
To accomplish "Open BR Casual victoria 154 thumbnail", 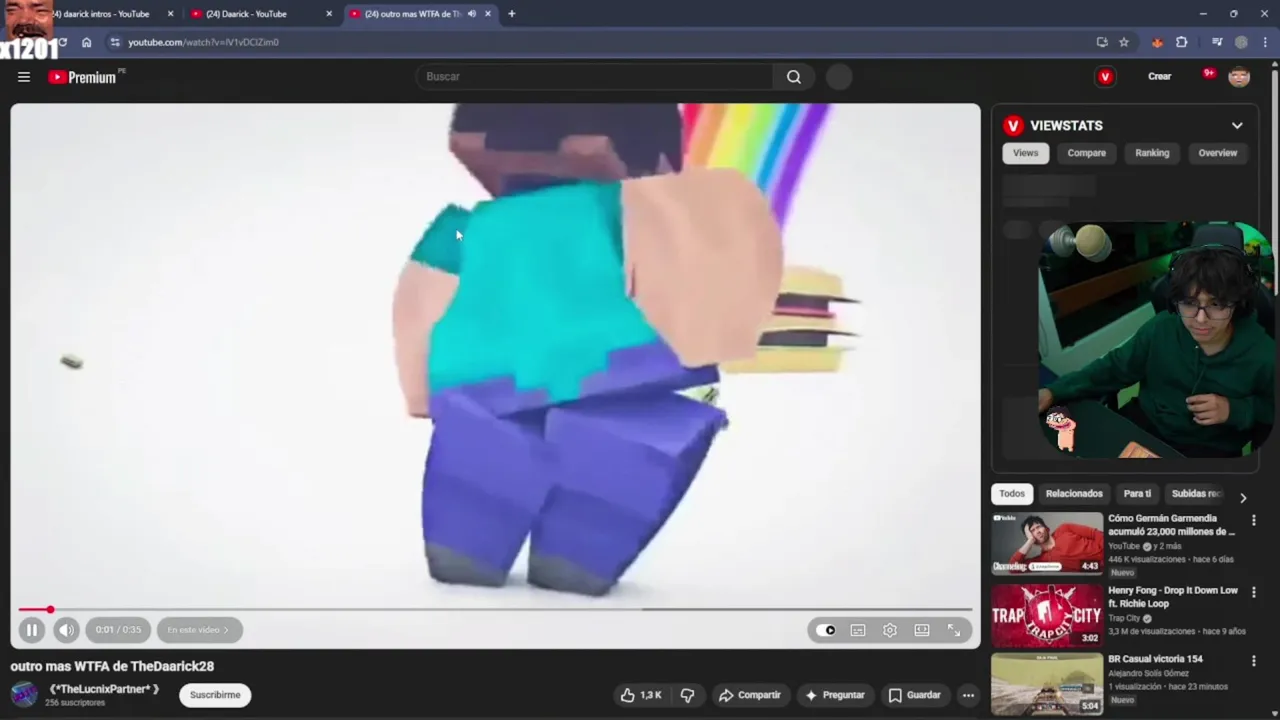I will pos(1047,684).
